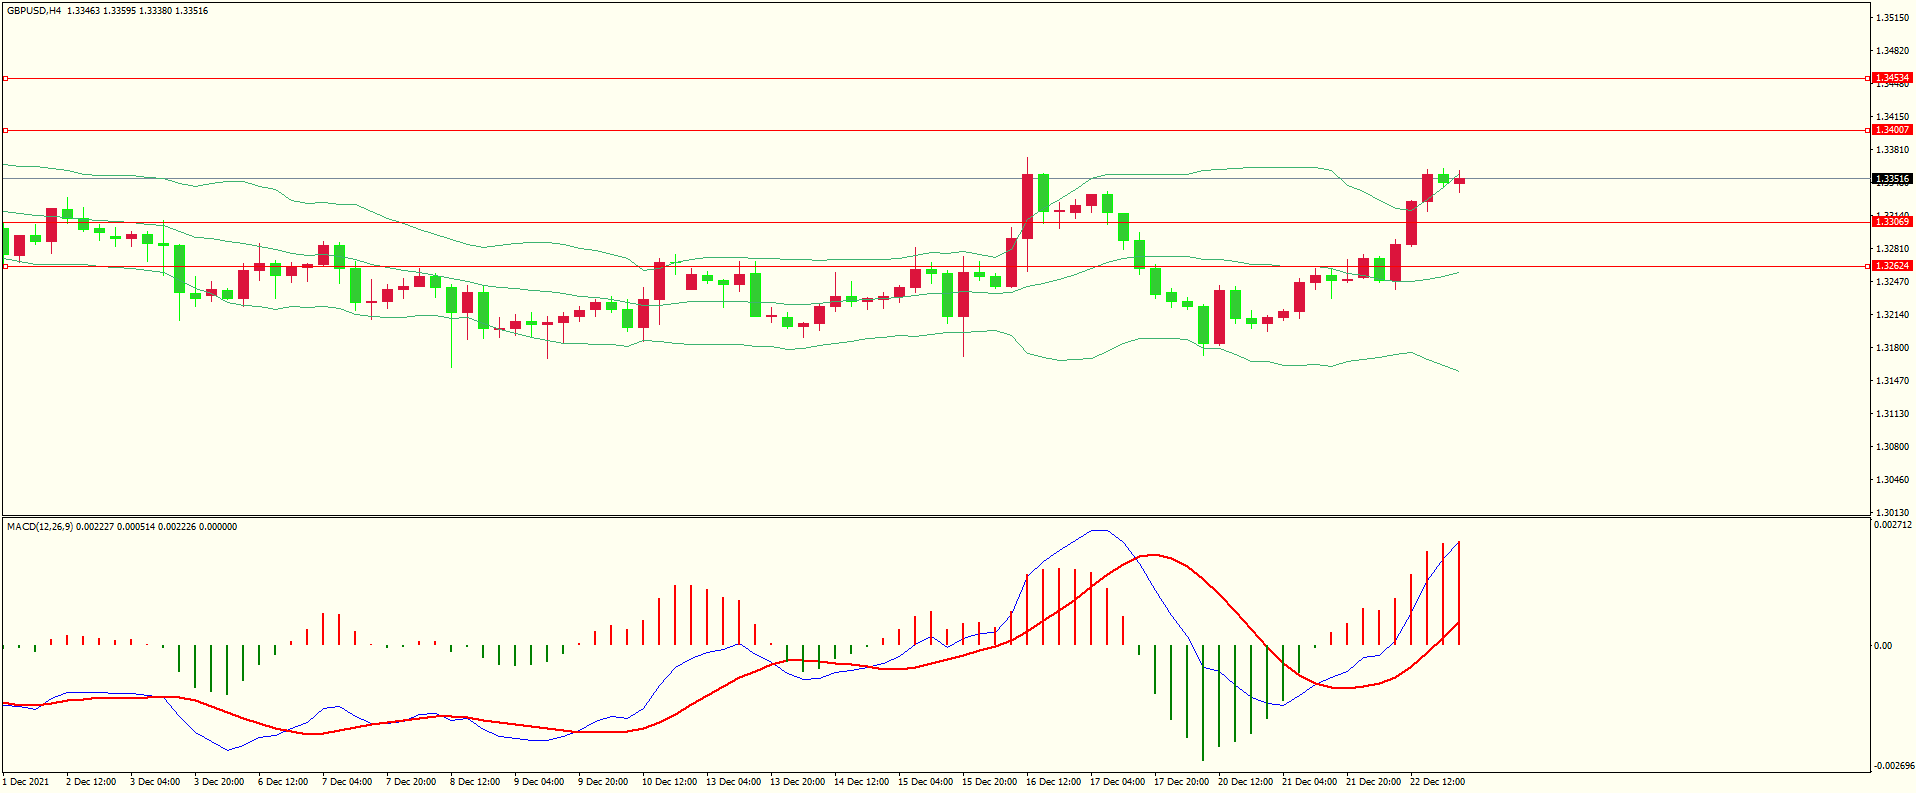Click the 1.32810 price axis label

(x=1893, y=249)
